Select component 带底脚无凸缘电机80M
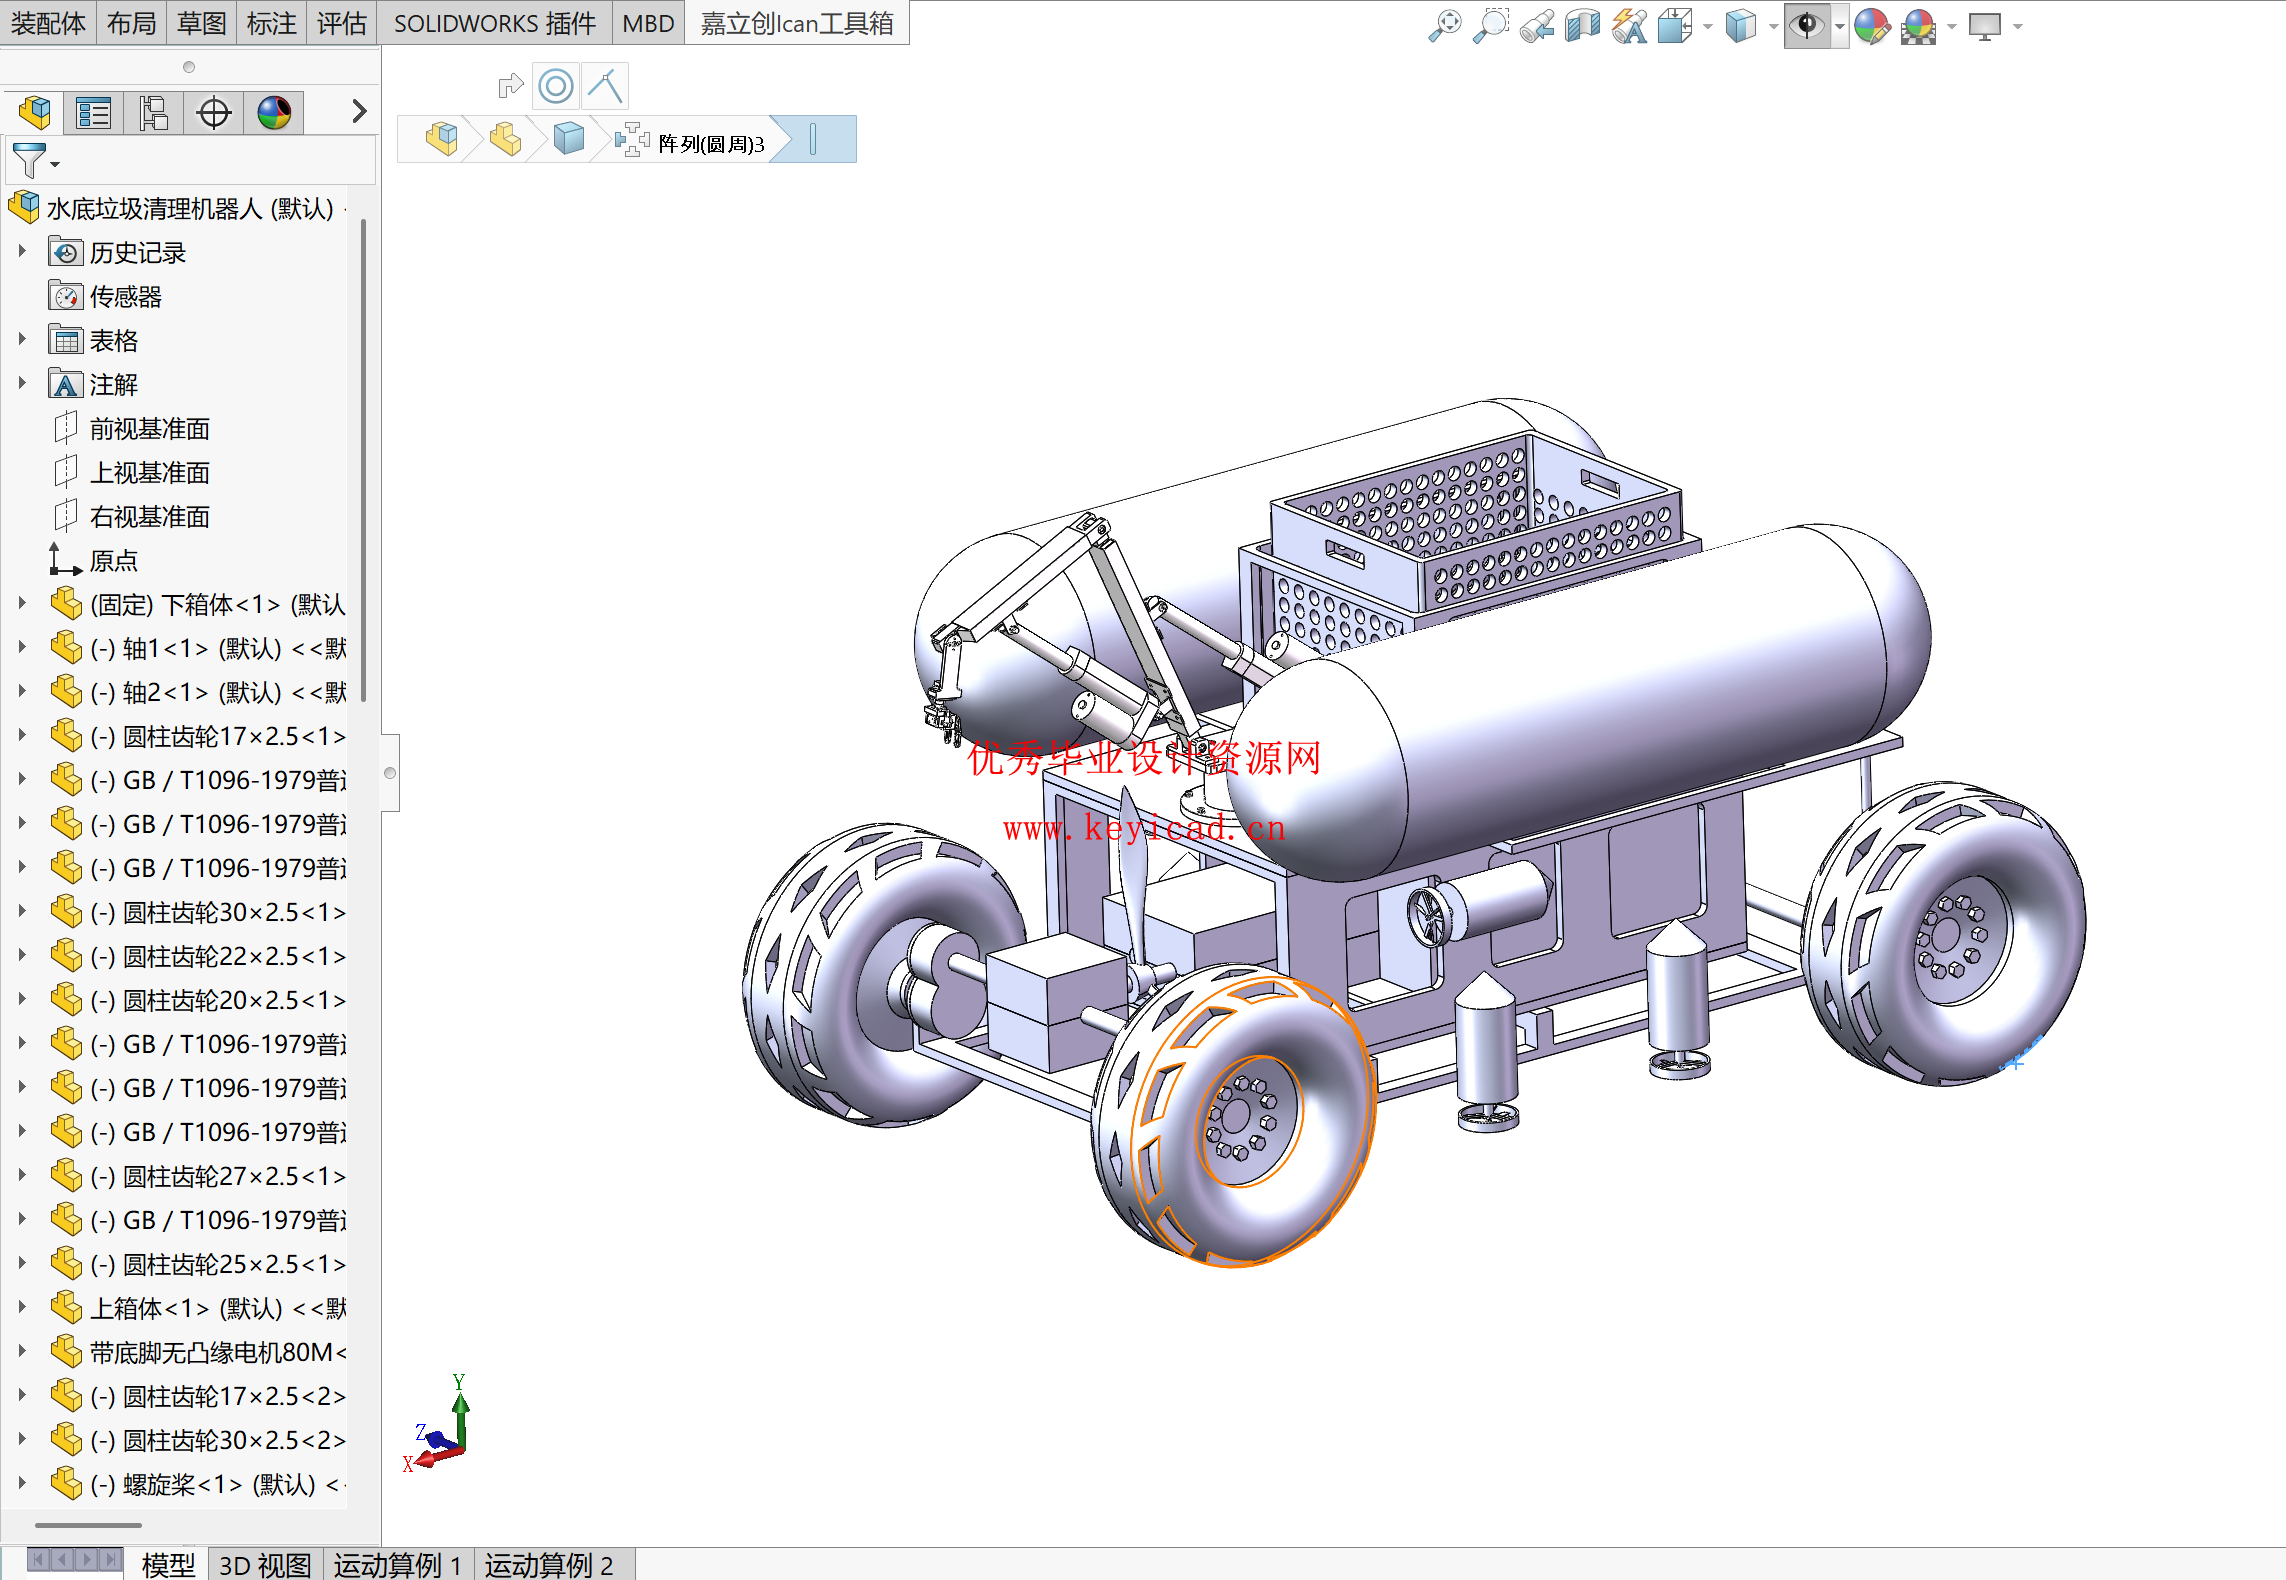 point(217,1352)
